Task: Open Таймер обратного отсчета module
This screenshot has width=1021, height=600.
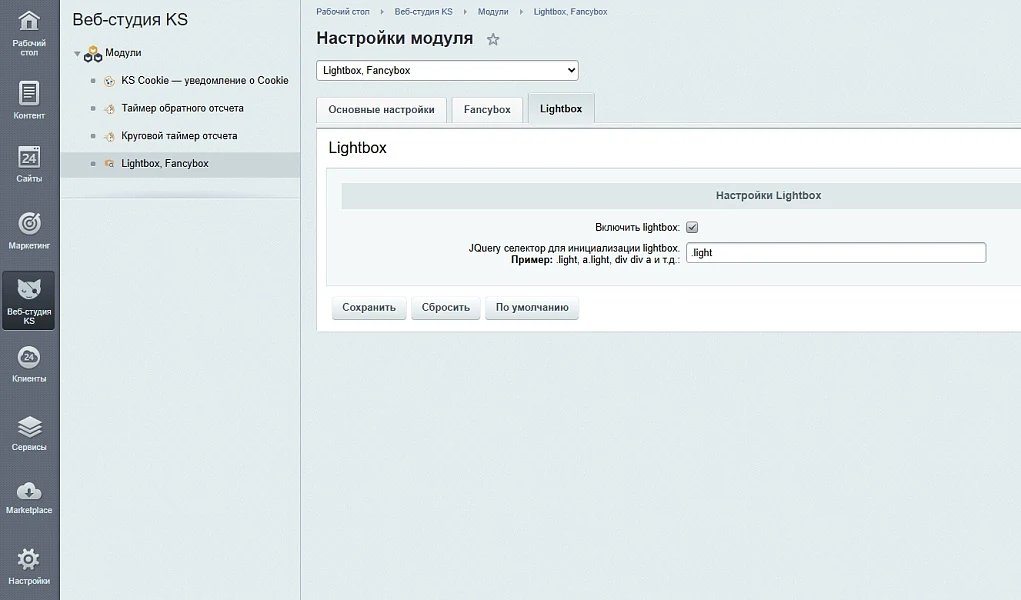Action: click(182, 108)
